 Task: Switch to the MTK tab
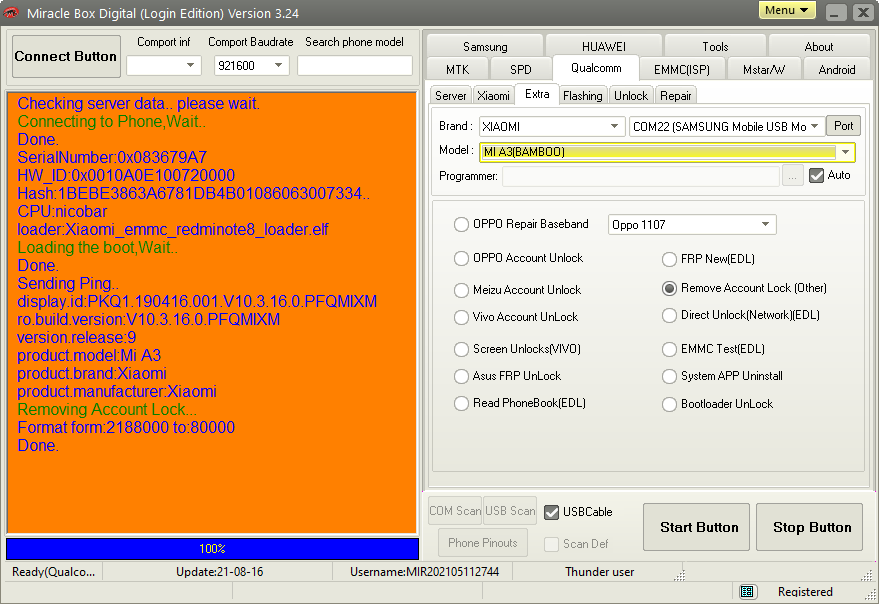coord(457,70)
